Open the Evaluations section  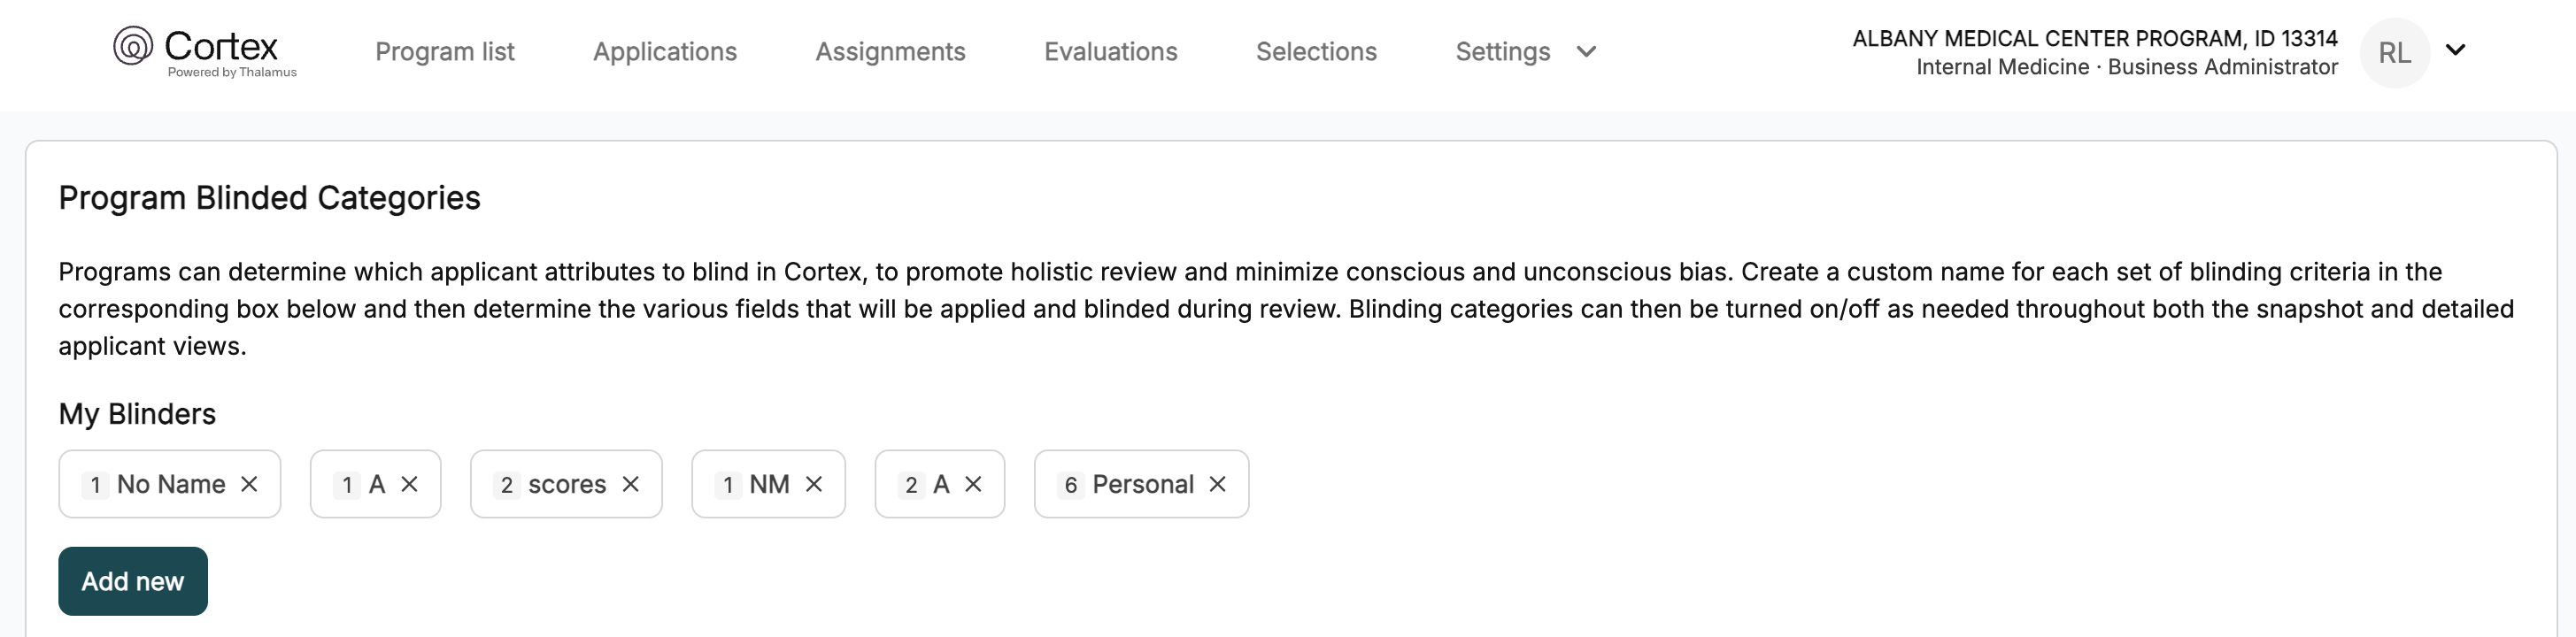1111,52
